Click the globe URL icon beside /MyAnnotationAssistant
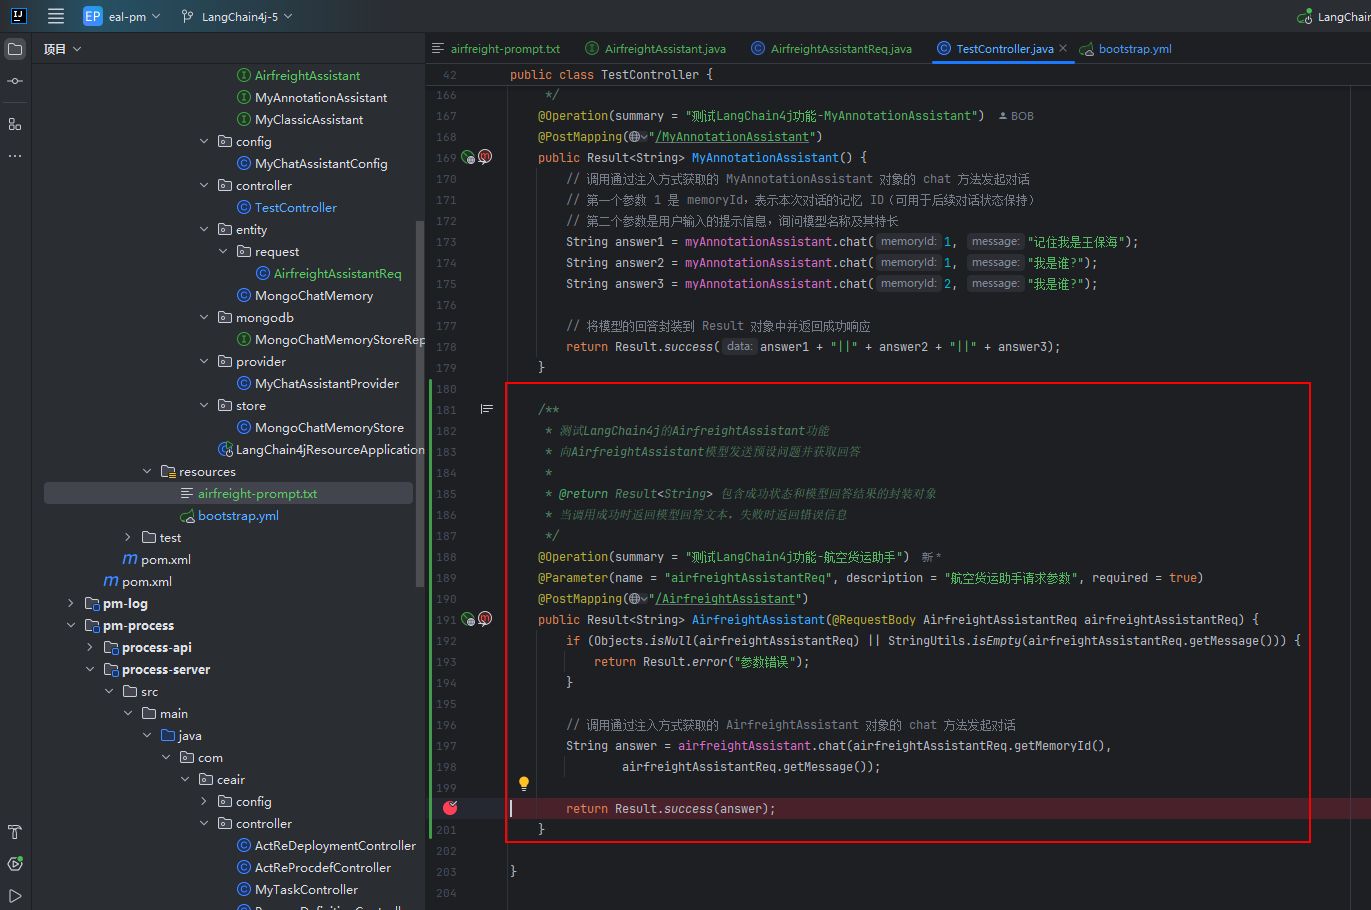 pyautogui.click(x=637, y=137)
